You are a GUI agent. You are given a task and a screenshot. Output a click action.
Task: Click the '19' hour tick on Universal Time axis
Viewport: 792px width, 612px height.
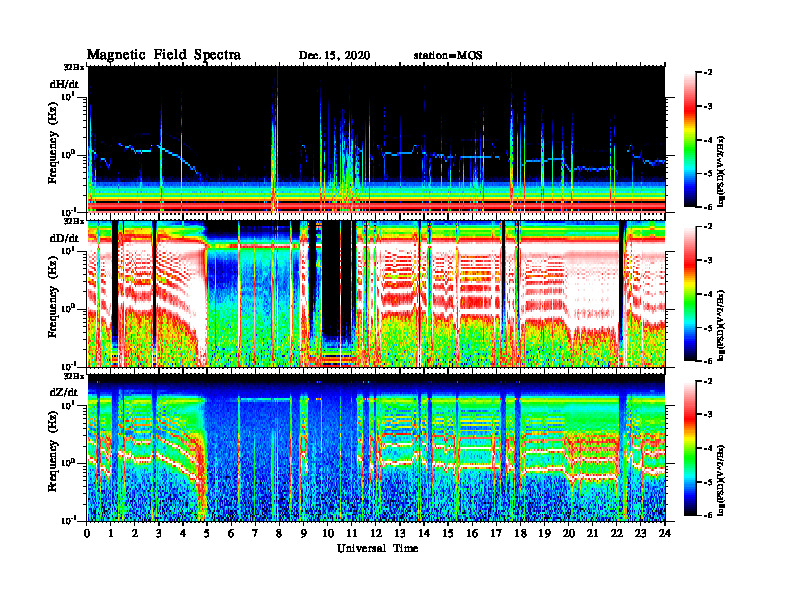(x=544, y=534)
